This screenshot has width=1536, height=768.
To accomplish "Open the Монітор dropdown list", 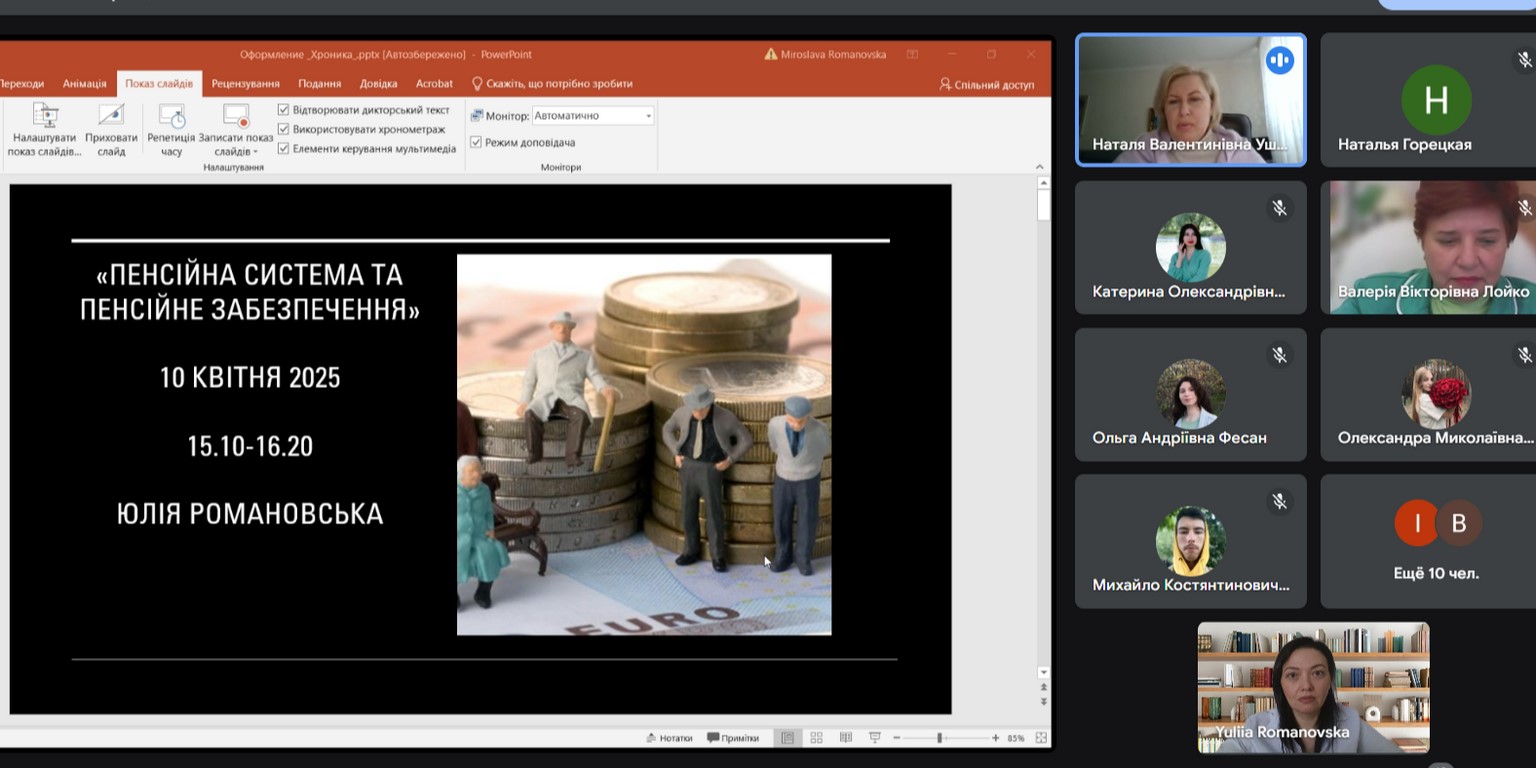I will [648, 116].
